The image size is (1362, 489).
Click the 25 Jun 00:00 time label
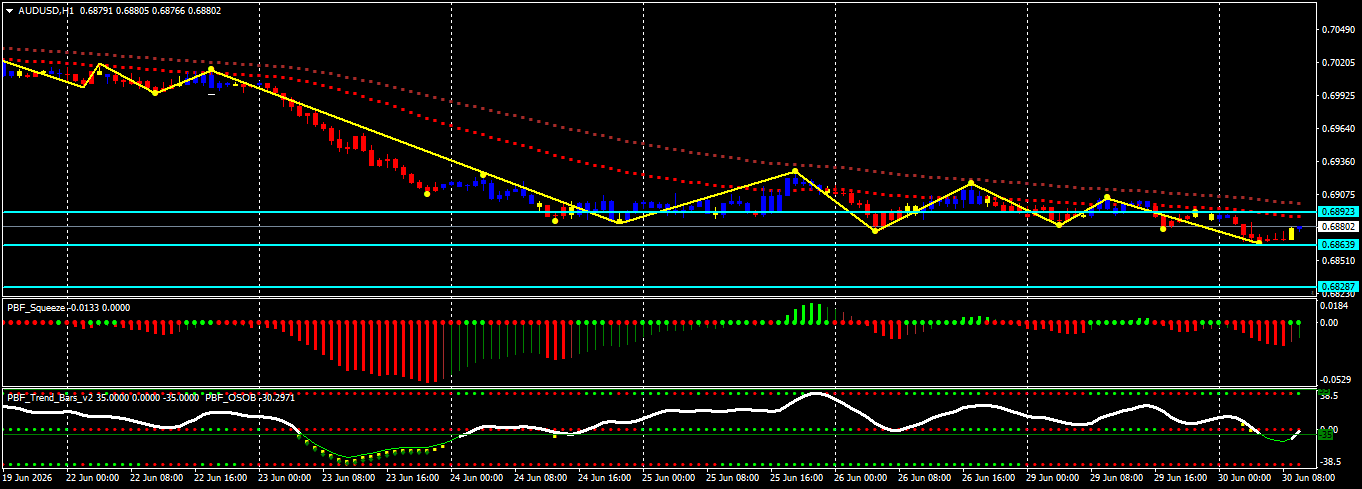pyautogui.click(x=669, y=479)
